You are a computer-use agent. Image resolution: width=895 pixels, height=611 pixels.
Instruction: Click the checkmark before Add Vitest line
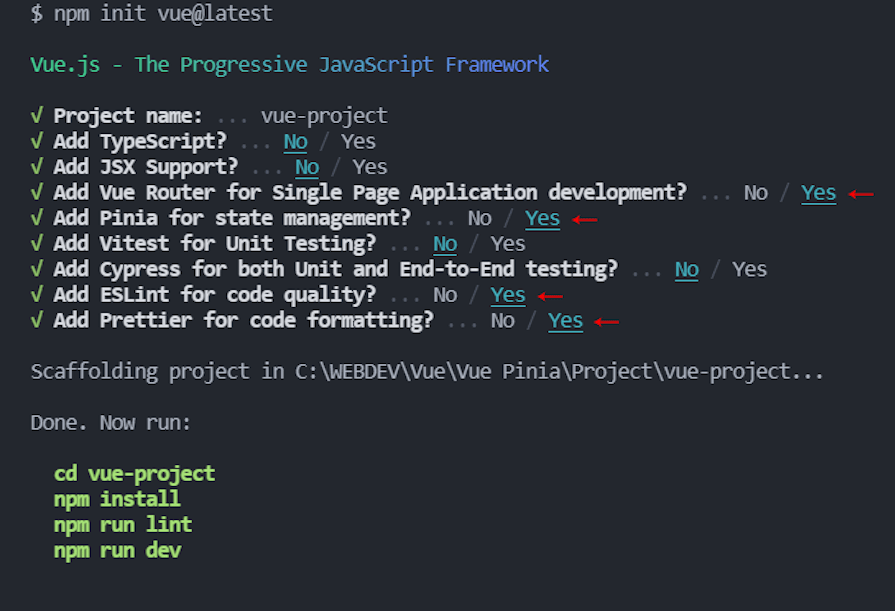click(37, 243)
